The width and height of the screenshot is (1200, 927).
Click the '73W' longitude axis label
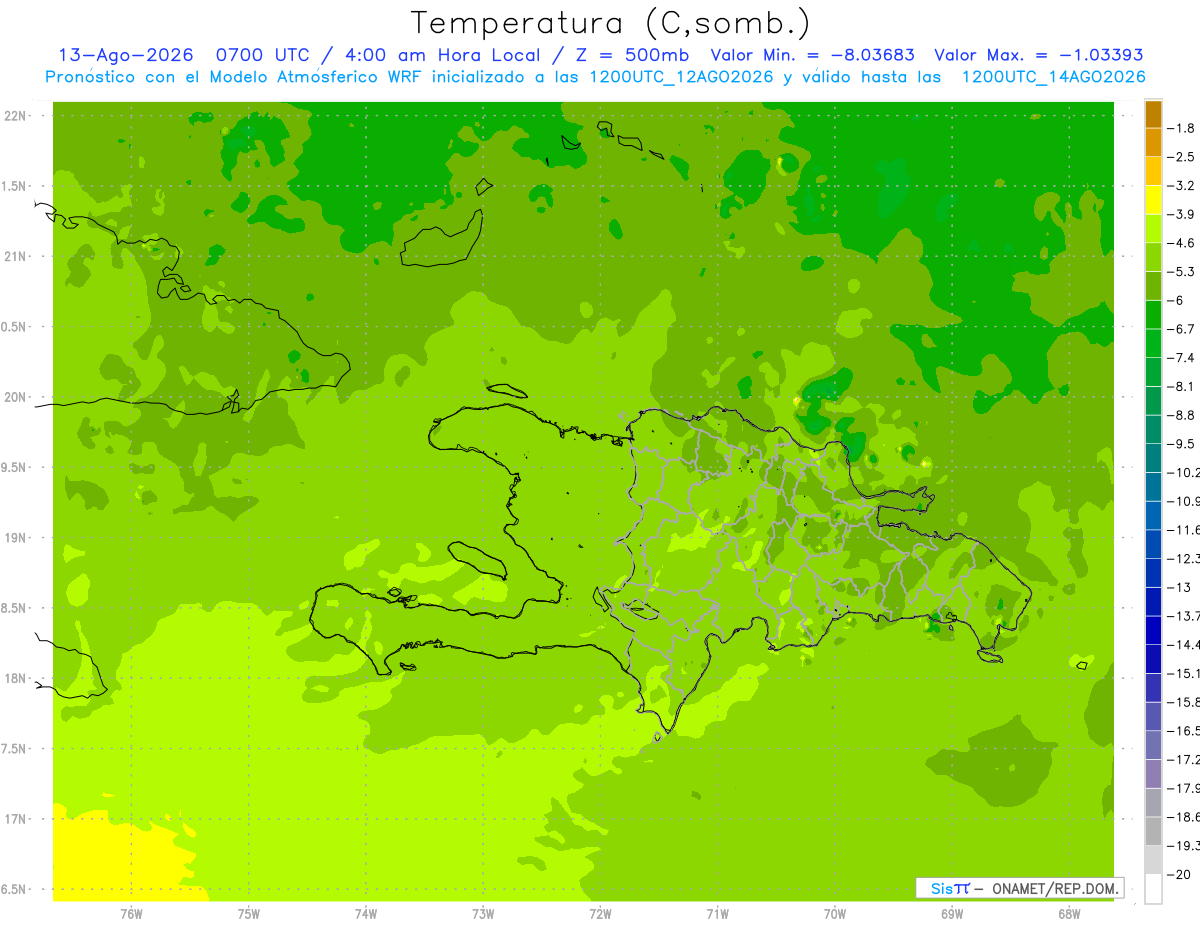coord(483,914)
